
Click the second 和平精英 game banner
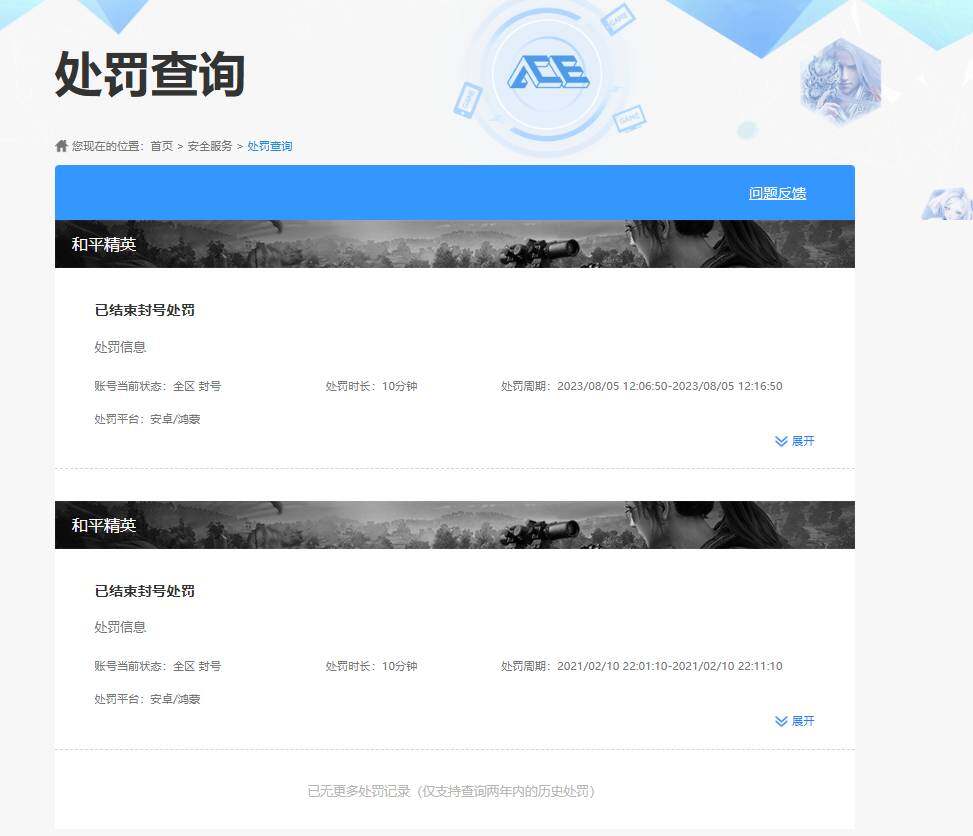click(455, 525)
